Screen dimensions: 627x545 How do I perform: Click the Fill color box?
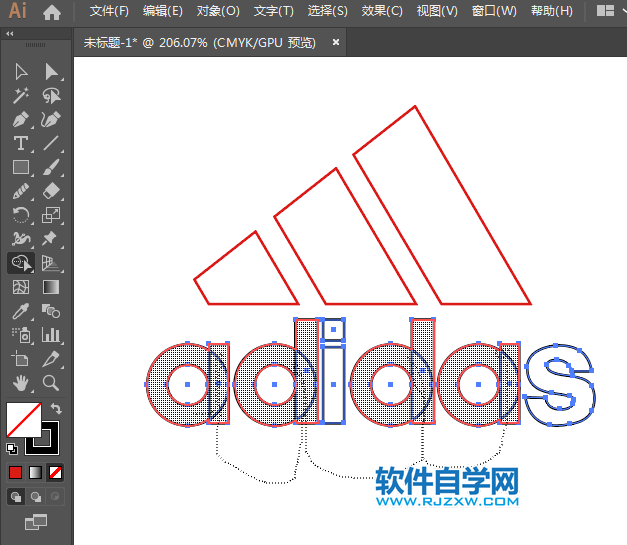coord(24,420)
